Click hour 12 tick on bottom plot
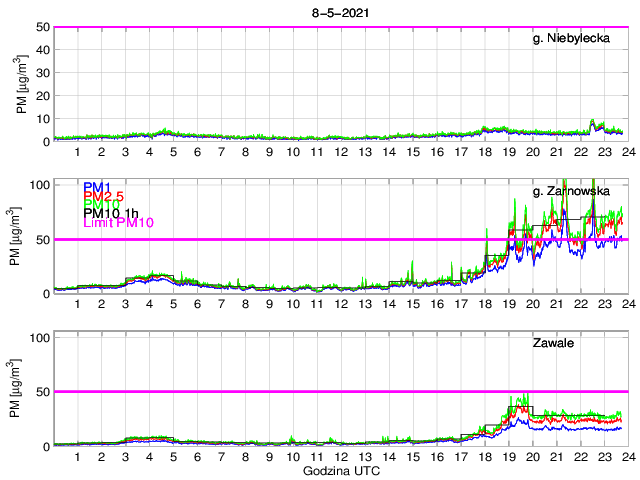 point(340,456)
